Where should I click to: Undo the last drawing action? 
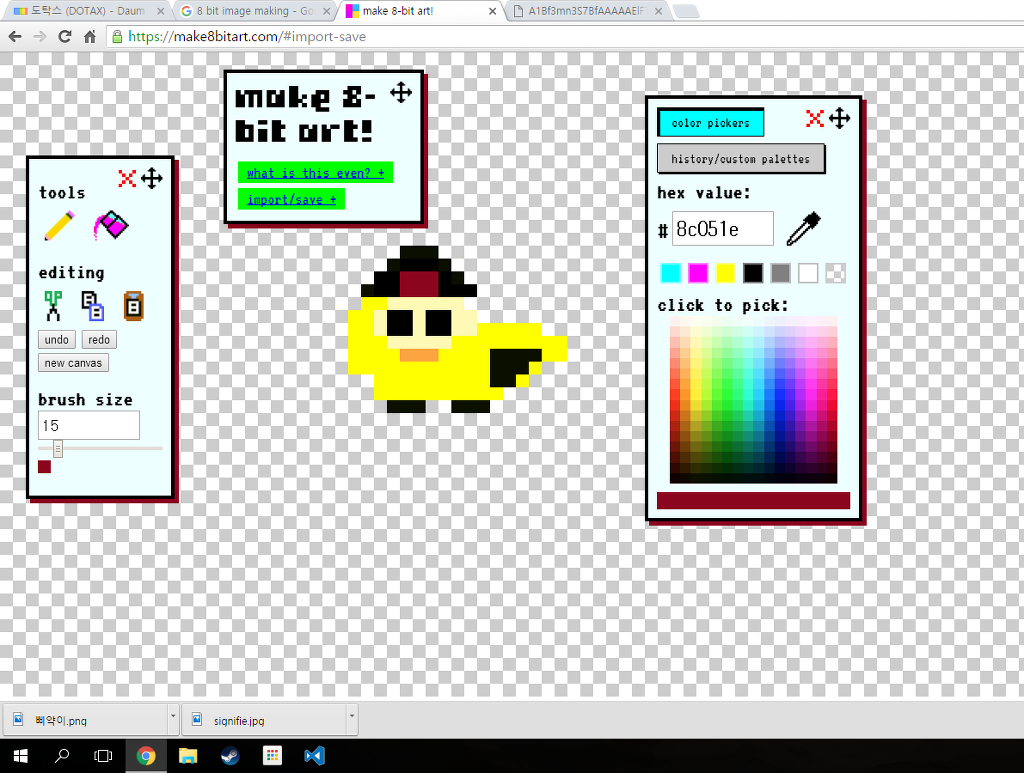coord(57,339)
